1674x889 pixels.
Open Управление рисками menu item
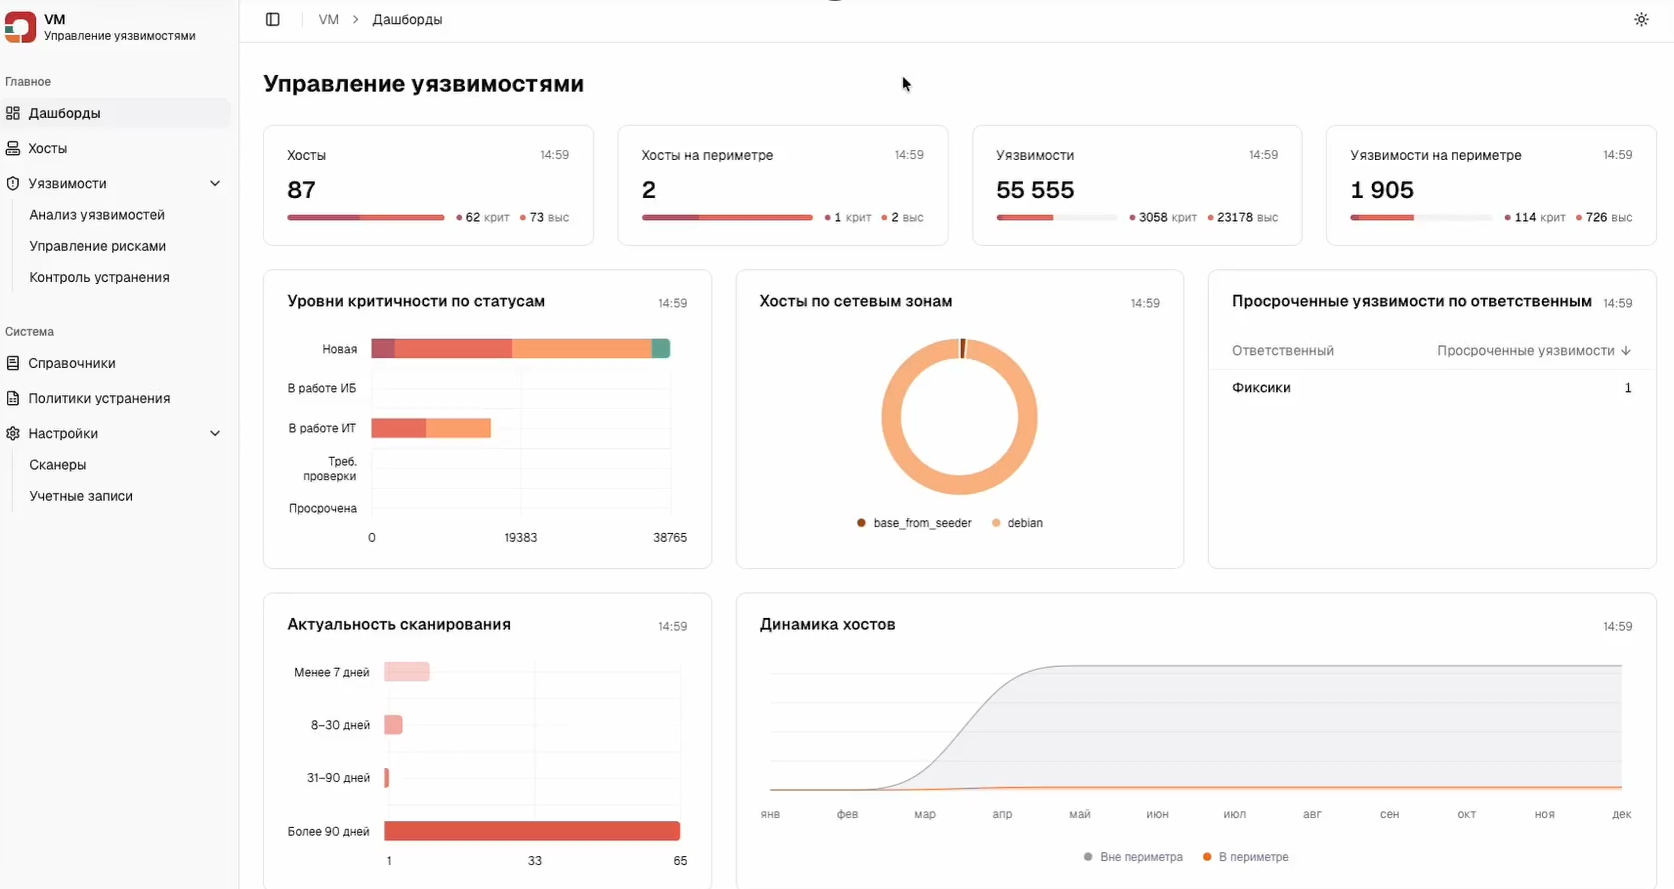(98, 246)
